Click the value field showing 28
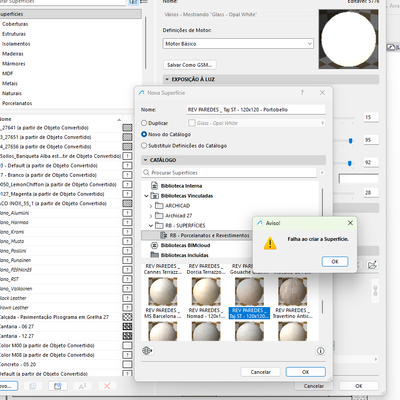 pyautogui.click(x=371, y=193)
